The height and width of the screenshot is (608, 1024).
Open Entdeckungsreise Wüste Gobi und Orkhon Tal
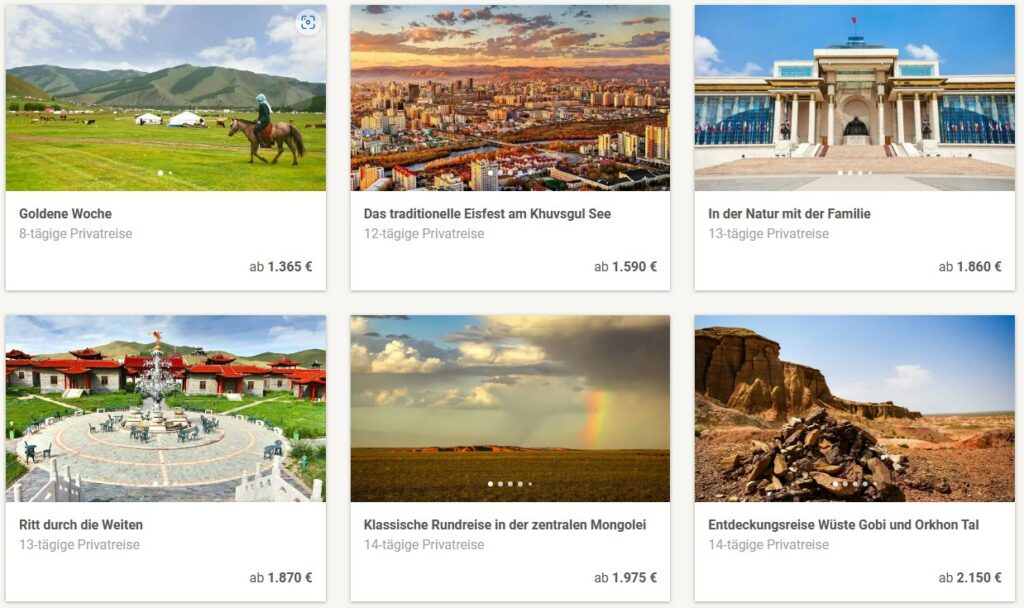[x=843, y=524]
